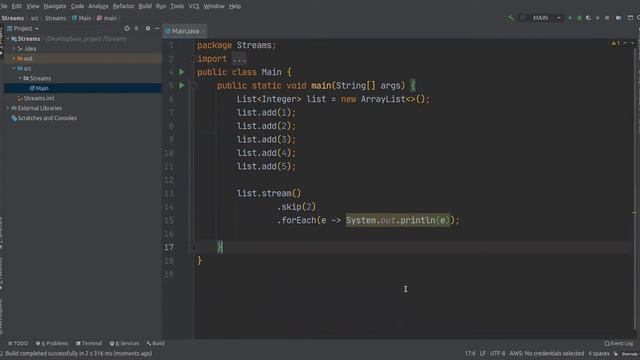
Task: Open the MAIN run configuration dropdown
Action: (540, 18)
